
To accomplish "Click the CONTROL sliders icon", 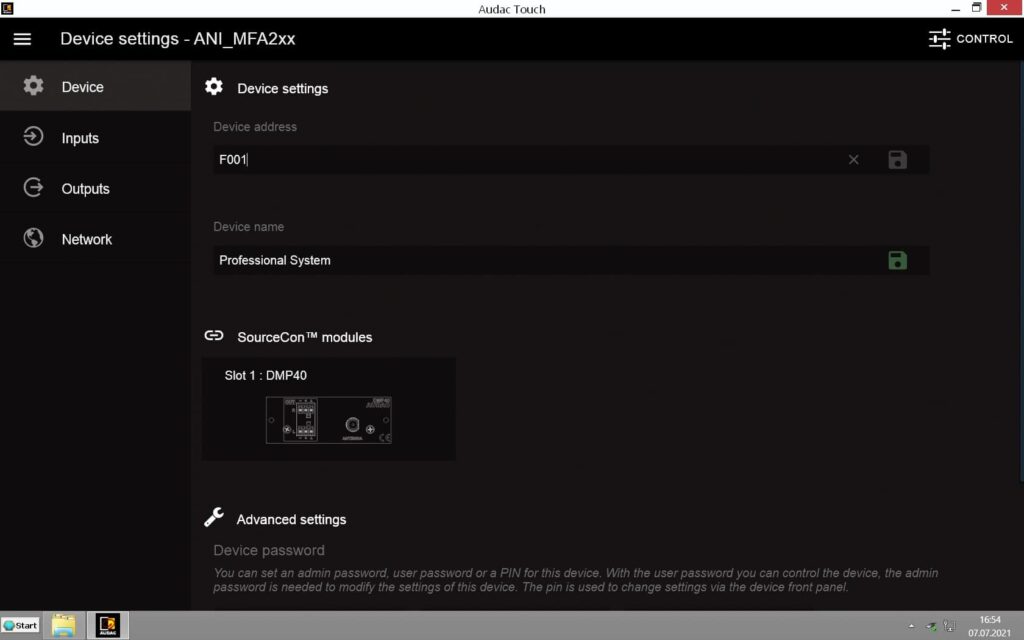I will pos(939,39).
